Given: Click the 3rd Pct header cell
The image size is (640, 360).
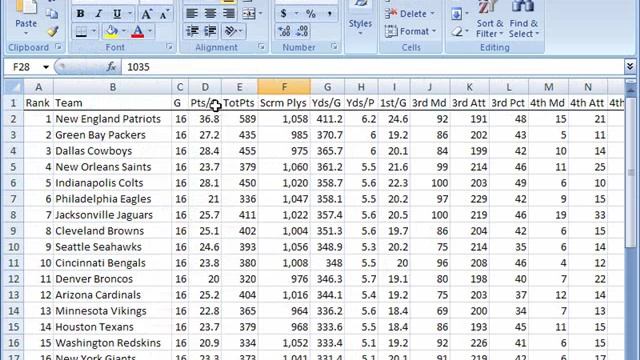Looking at the screenshot, I should (509, 103).
